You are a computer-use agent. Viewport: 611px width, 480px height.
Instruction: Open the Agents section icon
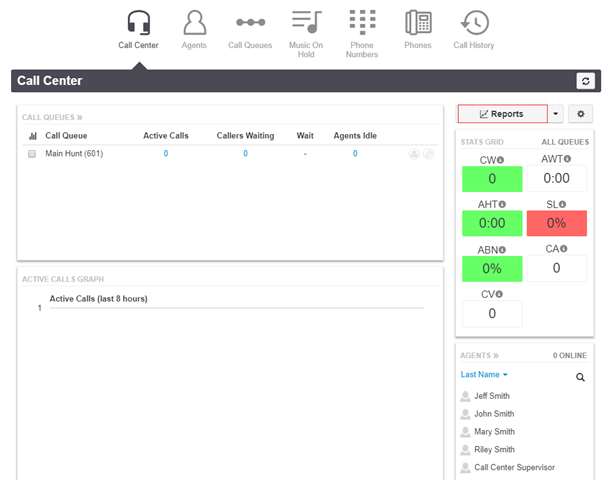pyautogui.click(x=194, y=23)
